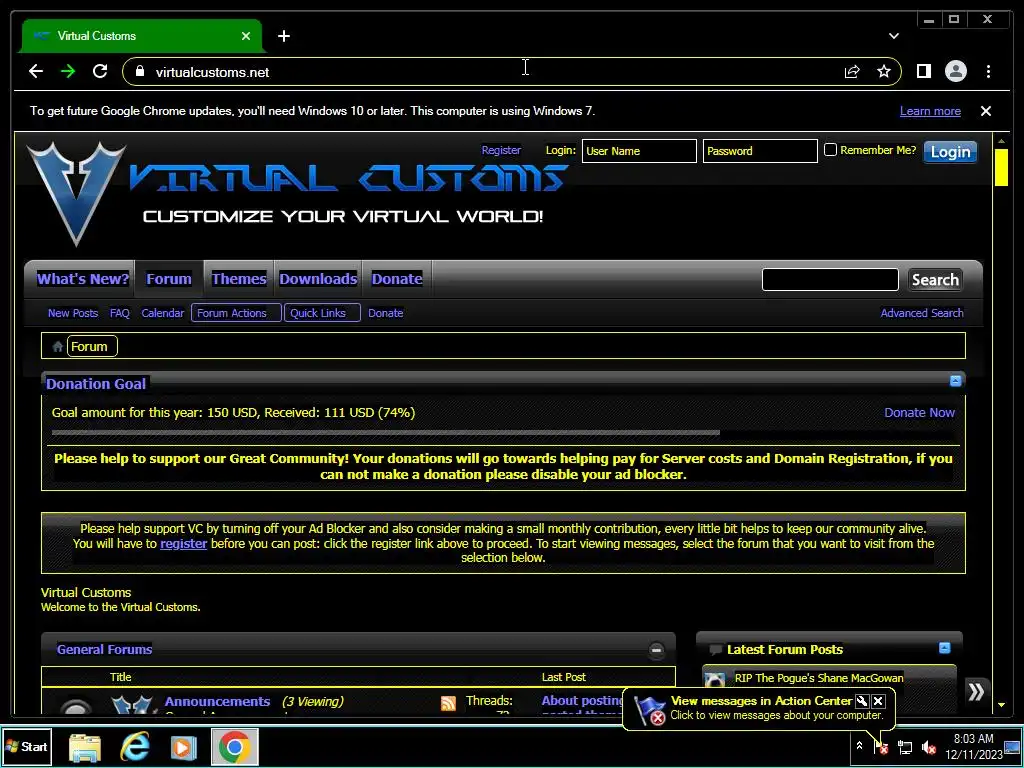The image size is (1024, 768).
Task: Open the Announcements forum
Action: point(217,701)
